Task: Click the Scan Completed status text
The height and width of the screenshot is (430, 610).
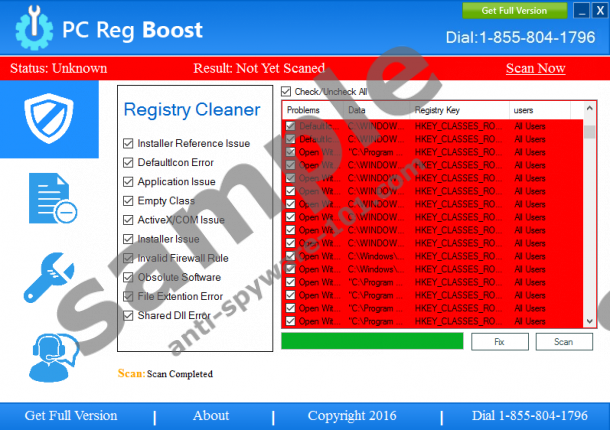Action: click(x=180, y=374)
